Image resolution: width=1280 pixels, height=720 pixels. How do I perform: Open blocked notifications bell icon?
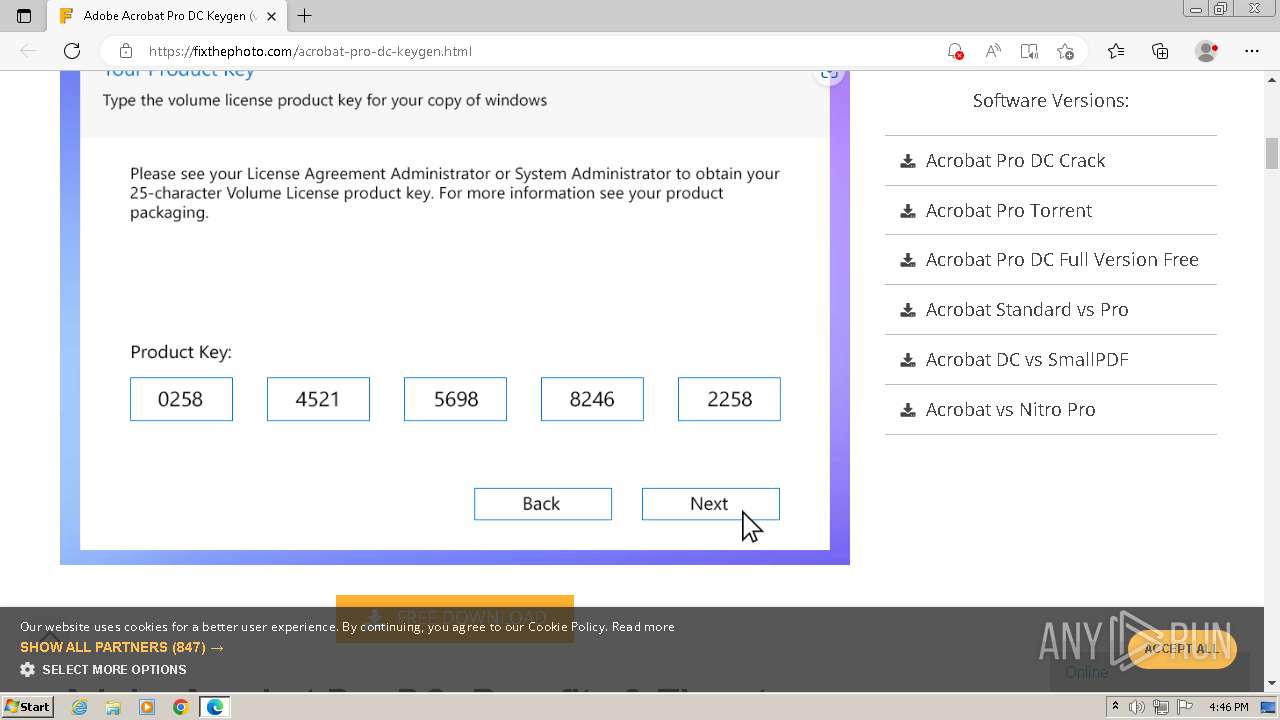click(x=955, y=51)
